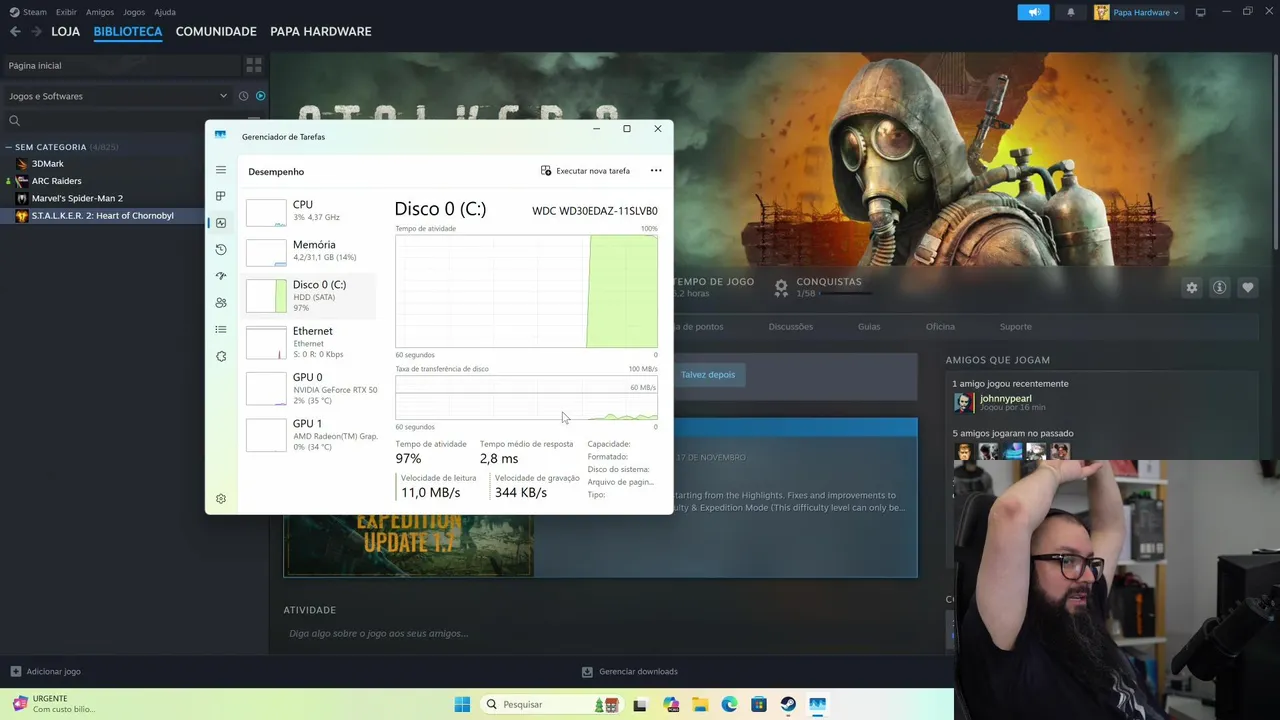The width and height of the screenshot is (1280, 720).
Task: Select Disco 0 (C:) in performance list
Action: pyautogui.click(x=309, y=296)
